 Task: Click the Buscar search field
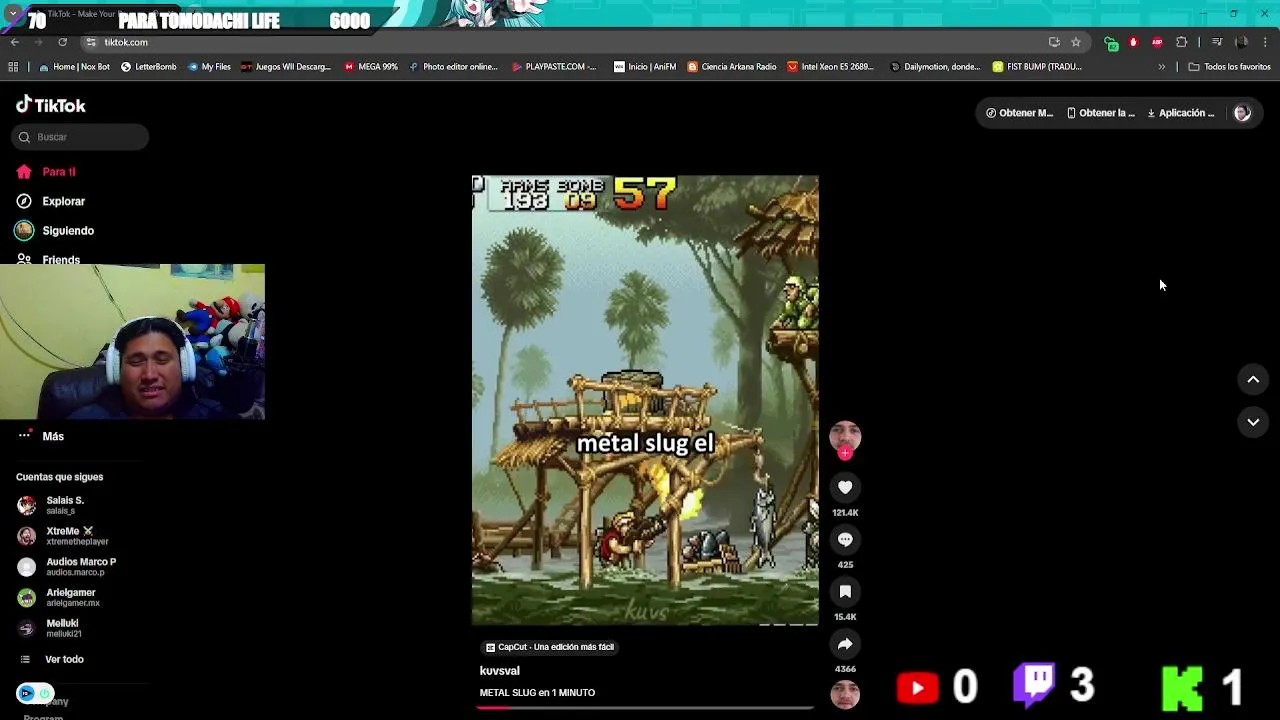80,137
